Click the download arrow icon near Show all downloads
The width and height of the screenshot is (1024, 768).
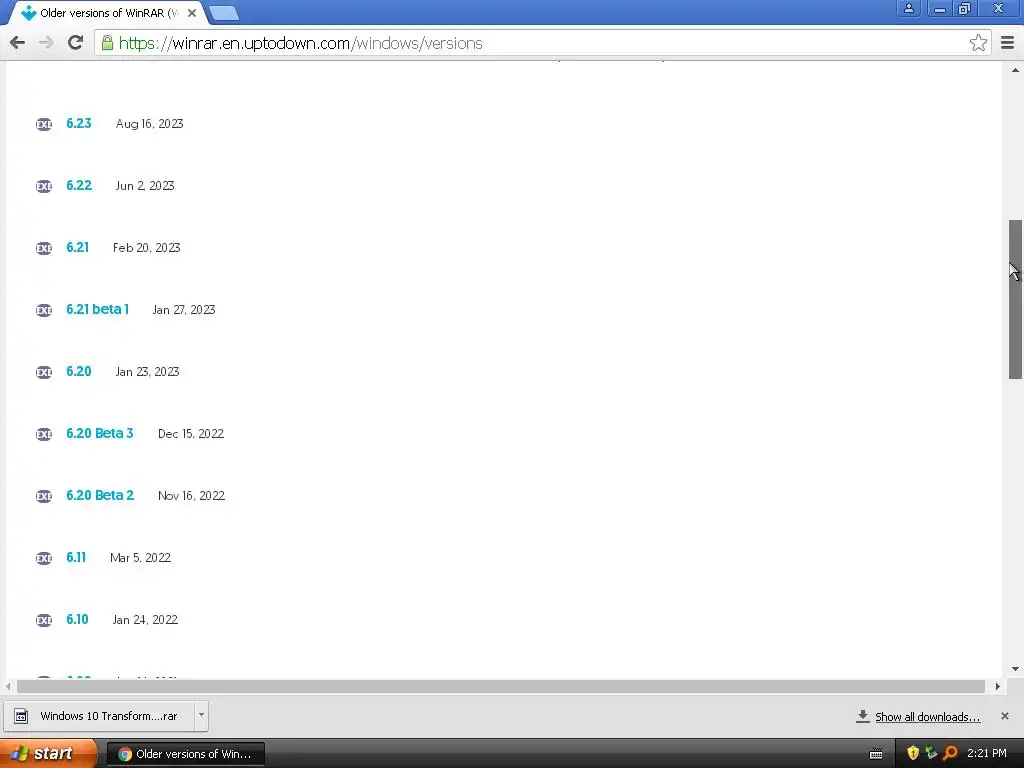point(863,716)
